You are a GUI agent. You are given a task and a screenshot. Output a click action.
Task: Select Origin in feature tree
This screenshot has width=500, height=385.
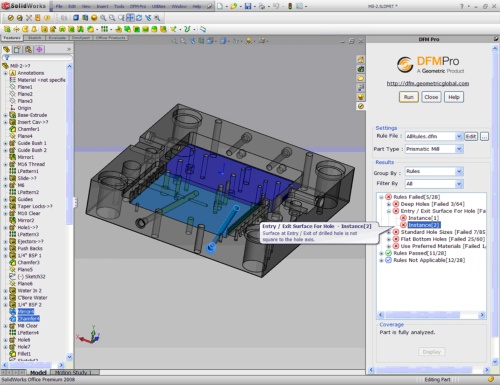pyautogui.click(x=24, y=108)
